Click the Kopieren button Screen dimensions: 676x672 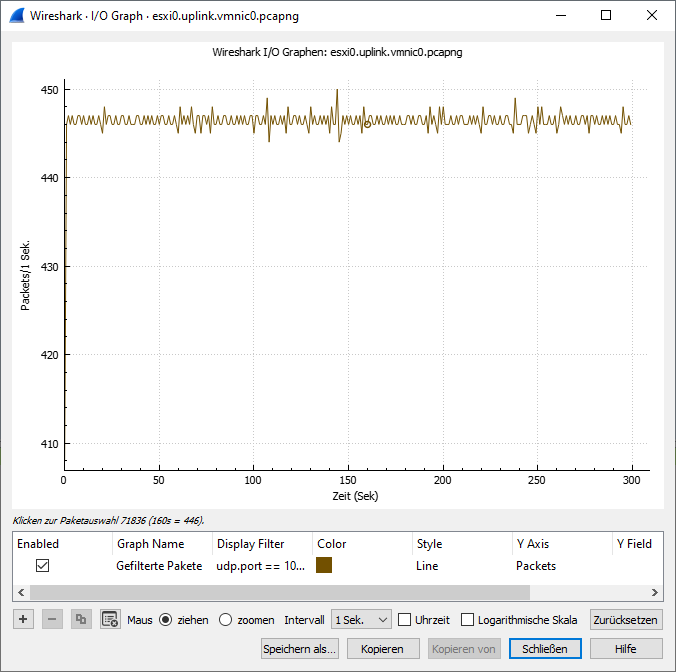[x=383, y=649]
